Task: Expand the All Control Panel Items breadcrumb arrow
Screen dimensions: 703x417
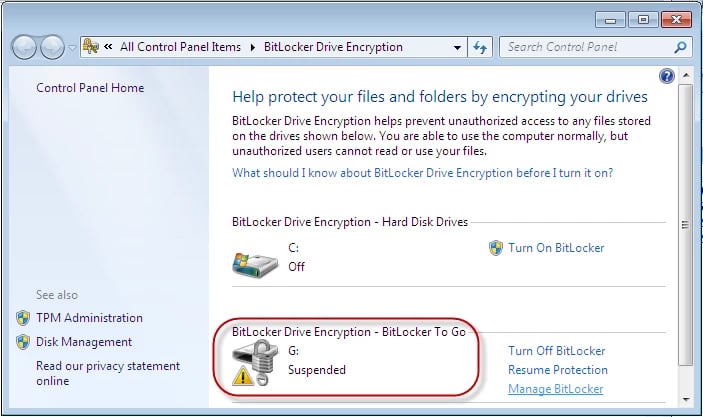Action: point(252,47)
